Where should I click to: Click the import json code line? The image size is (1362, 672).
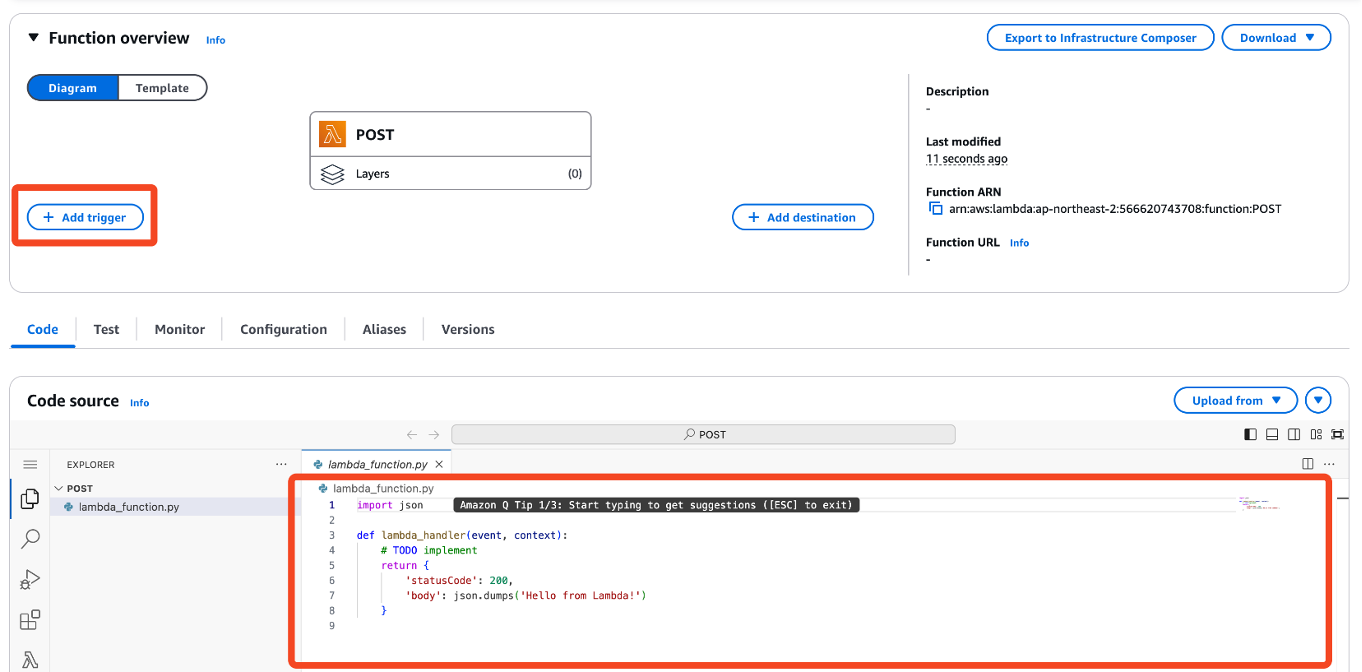(390, 505)
